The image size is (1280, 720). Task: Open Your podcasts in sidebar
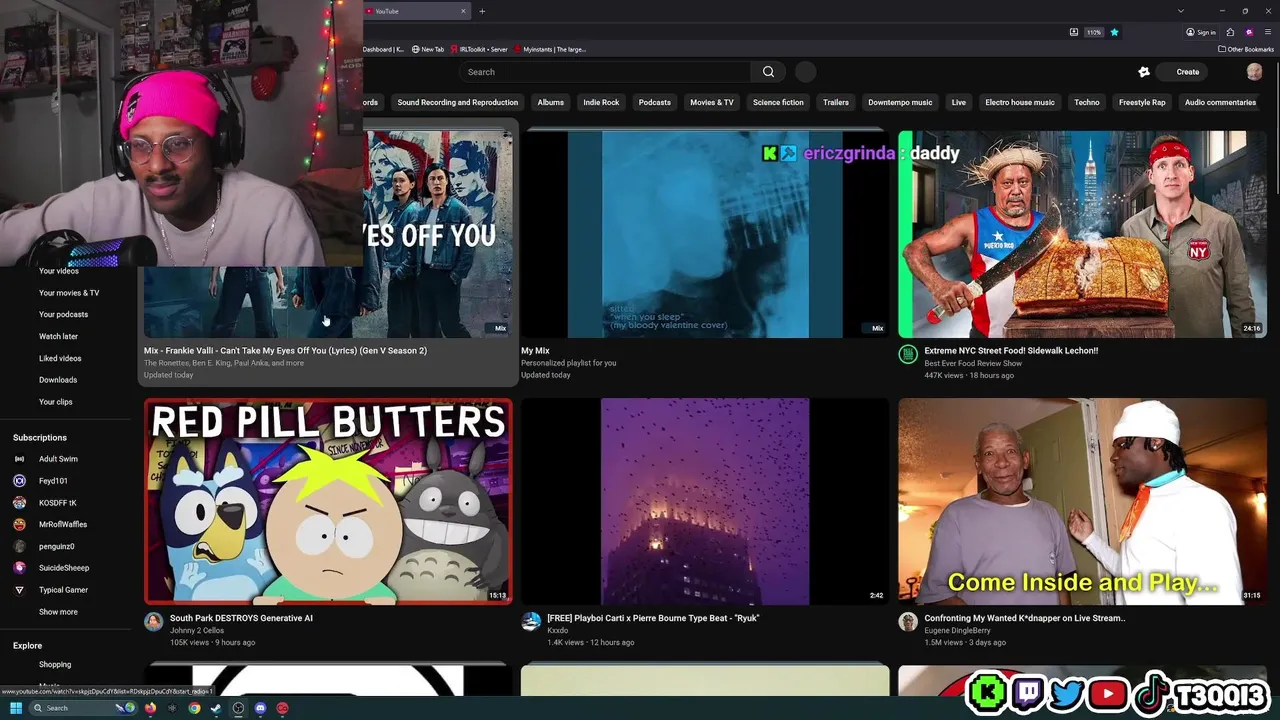coord(64,315)
